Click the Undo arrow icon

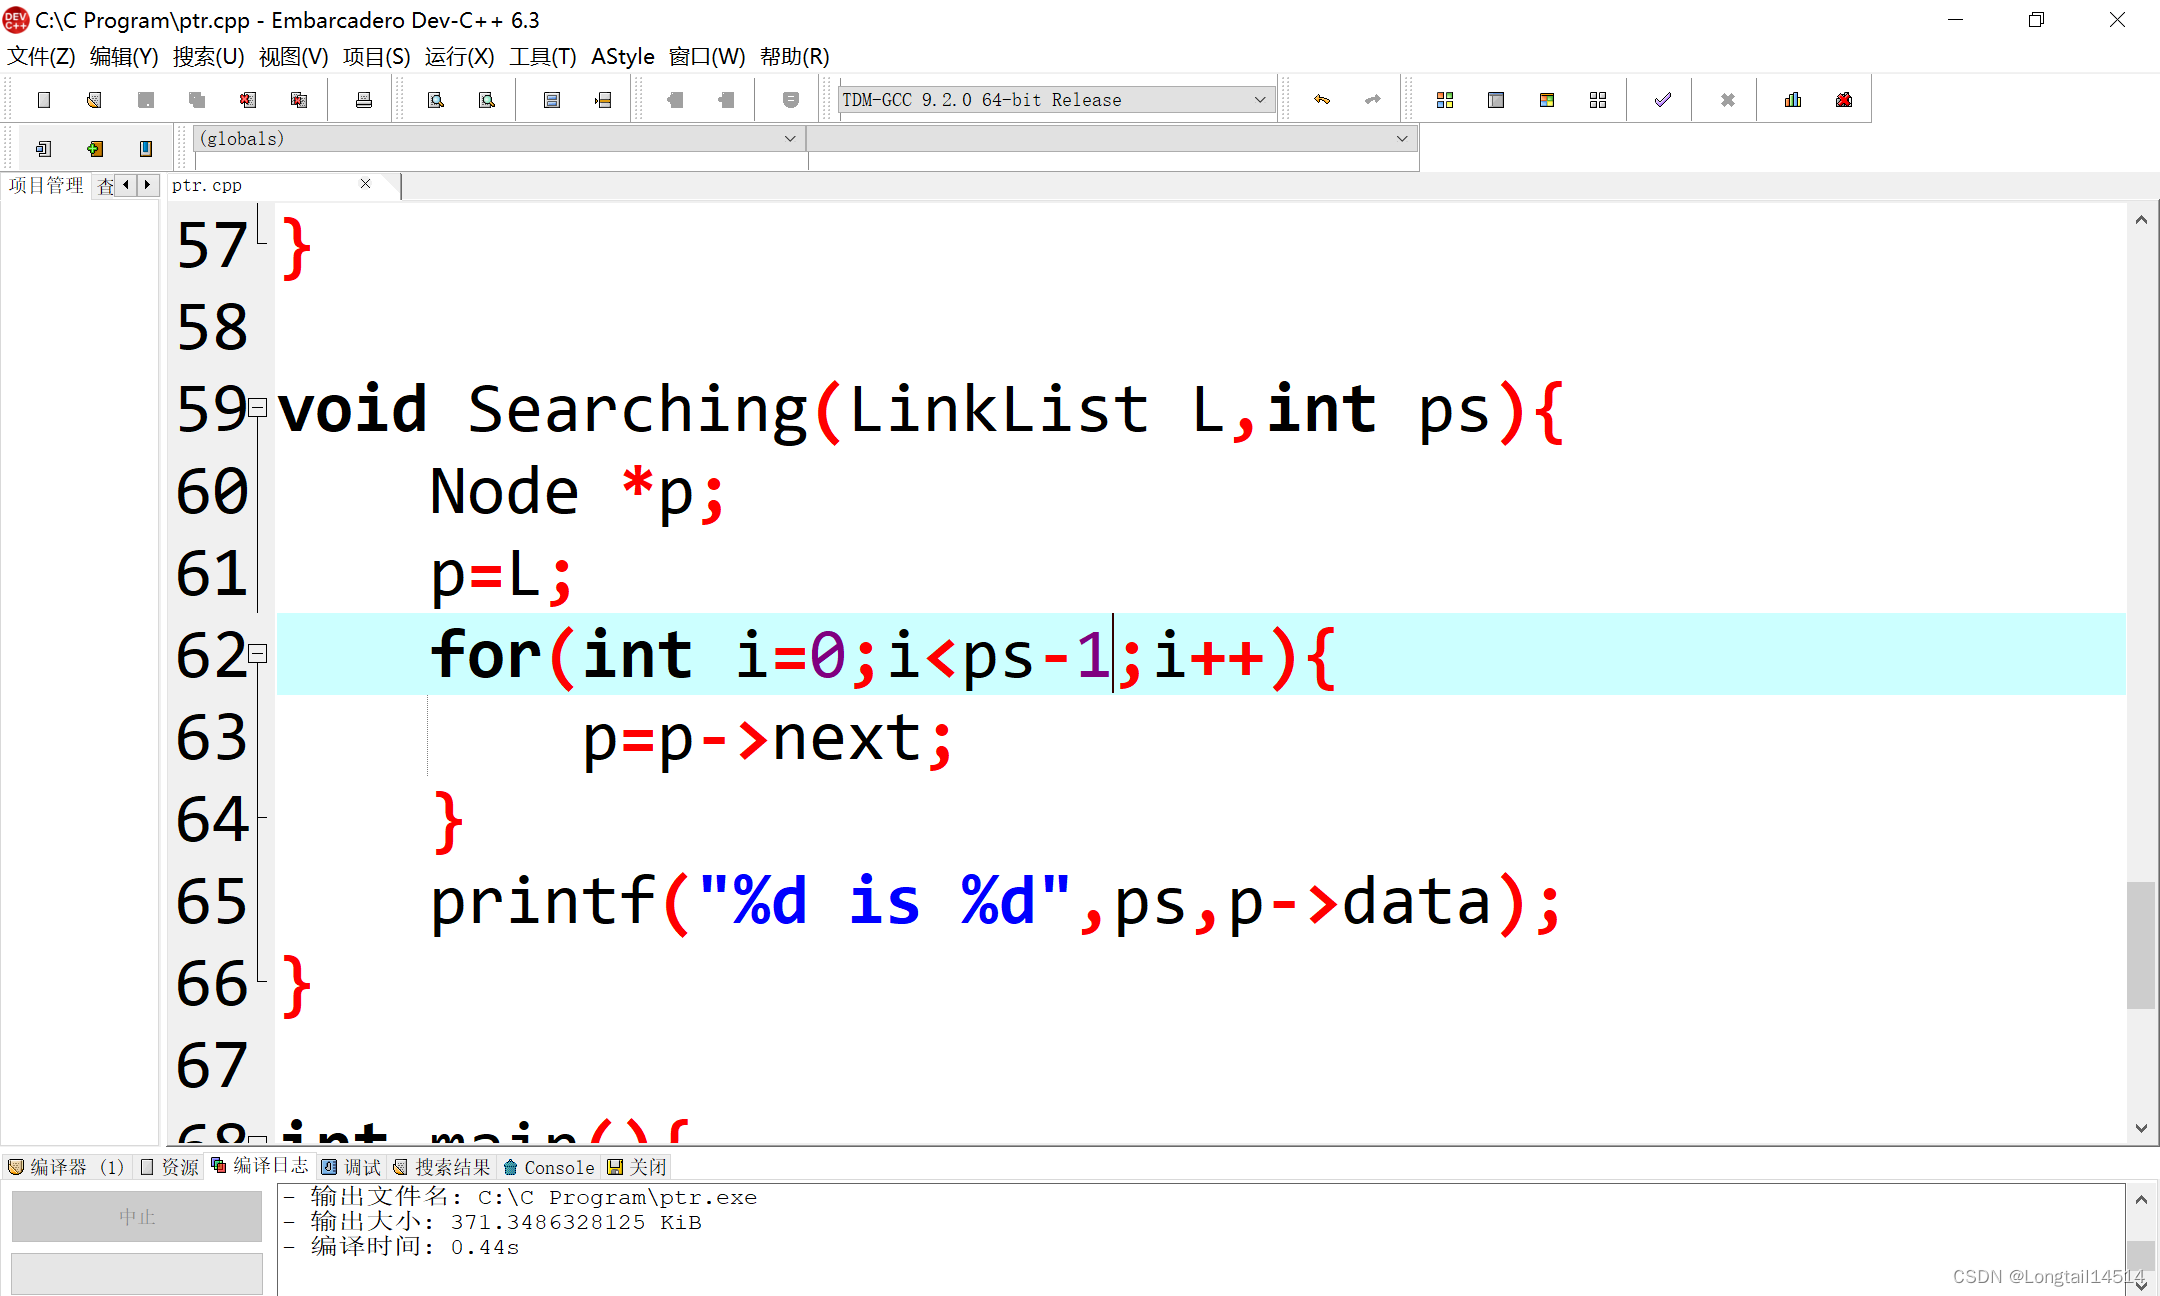click(1322, 100)
